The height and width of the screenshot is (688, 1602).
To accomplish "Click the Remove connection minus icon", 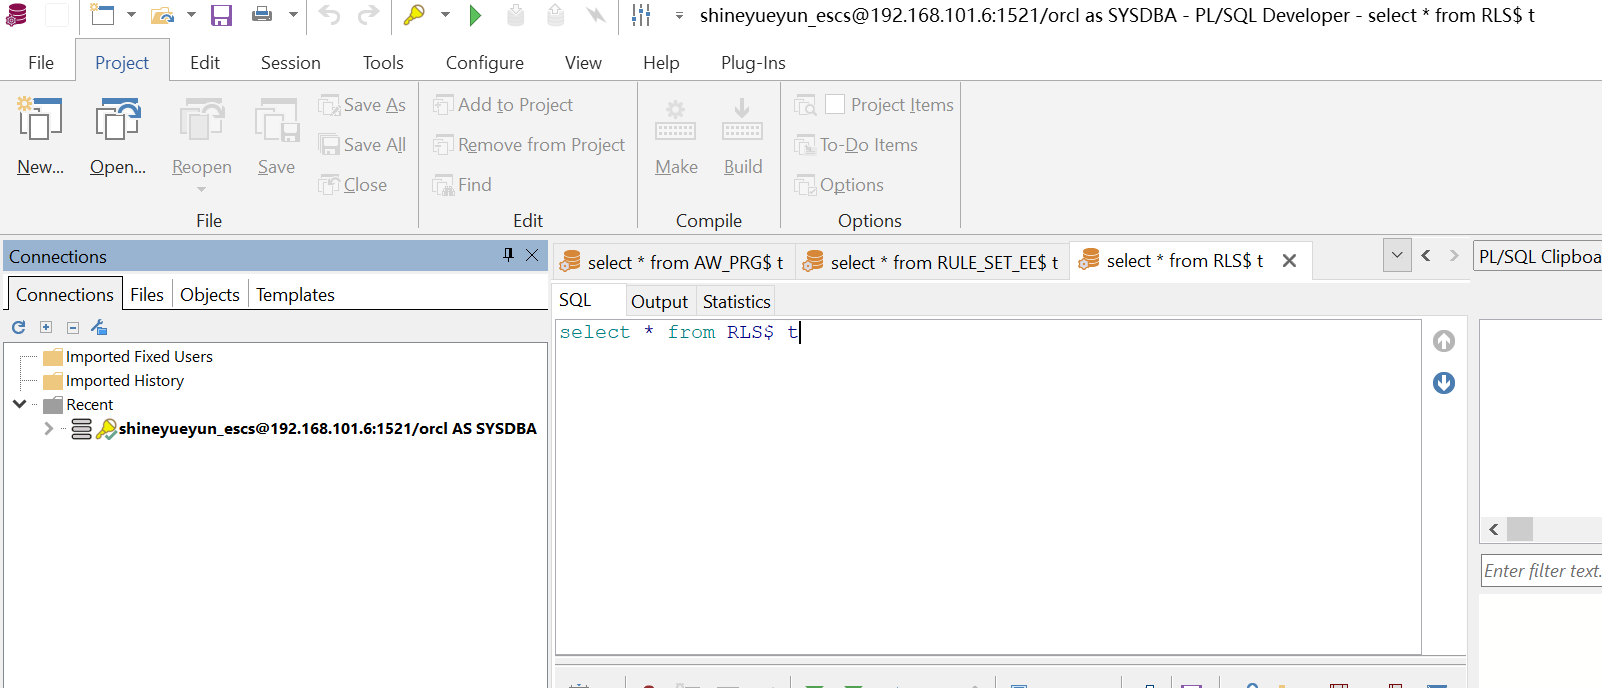I will 73,327.
